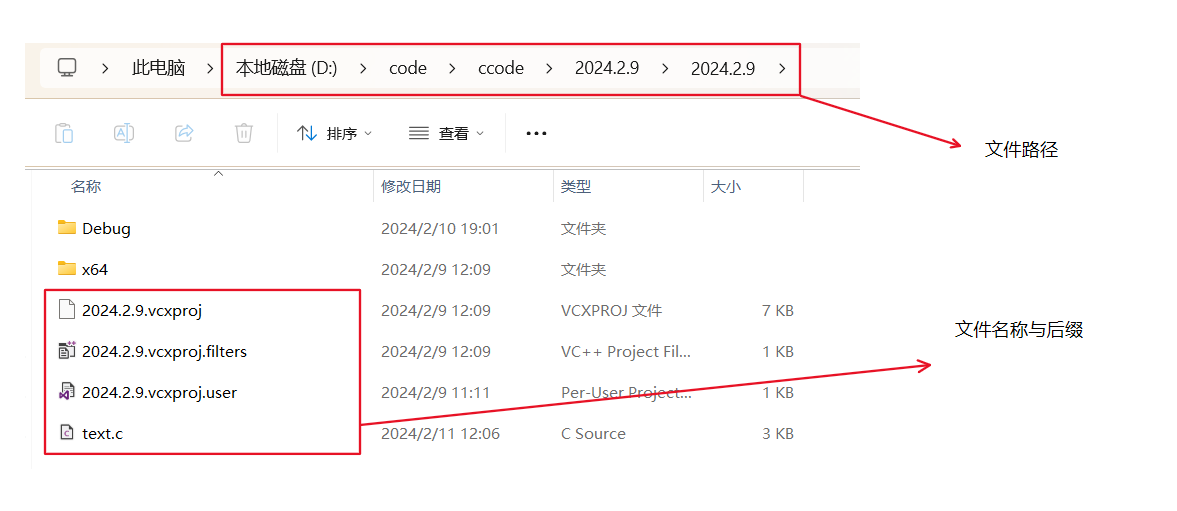Click the computer monitor icon in address bar
1177x511 pixels.
pyautogui.click(x=67, y=68)
